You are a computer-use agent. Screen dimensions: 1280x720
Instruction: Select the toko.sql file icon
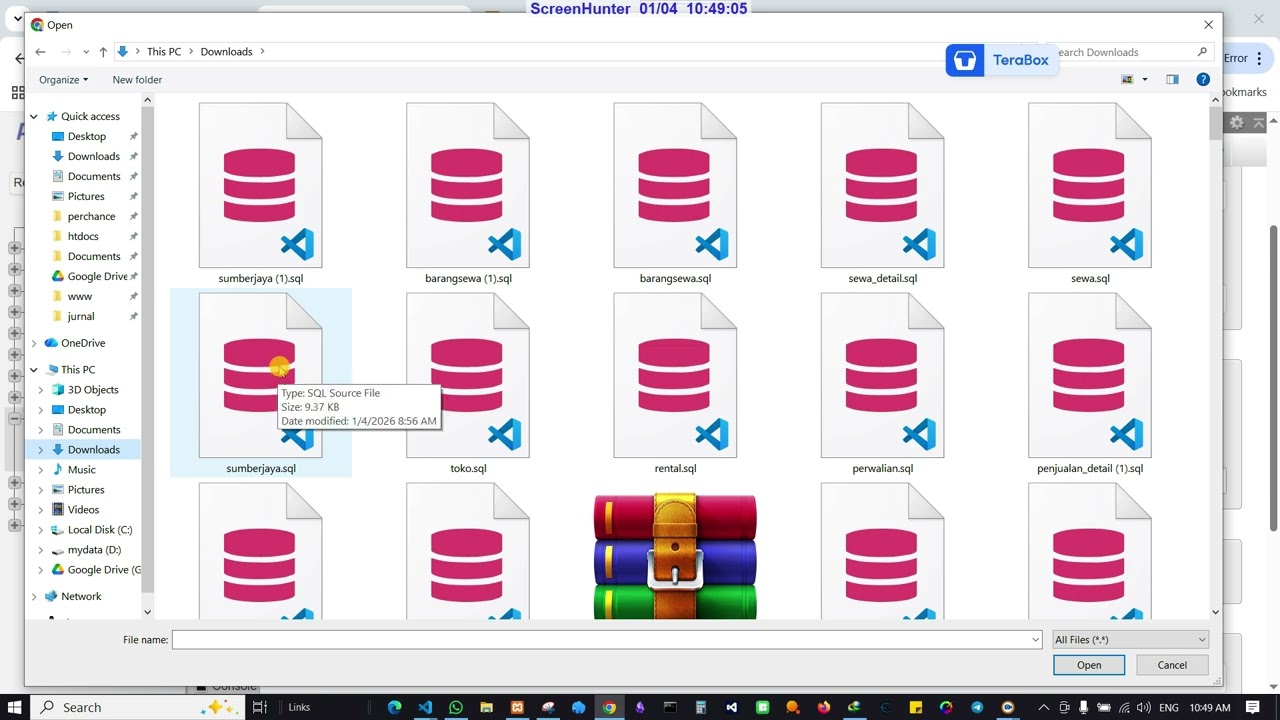click(467, 375)
